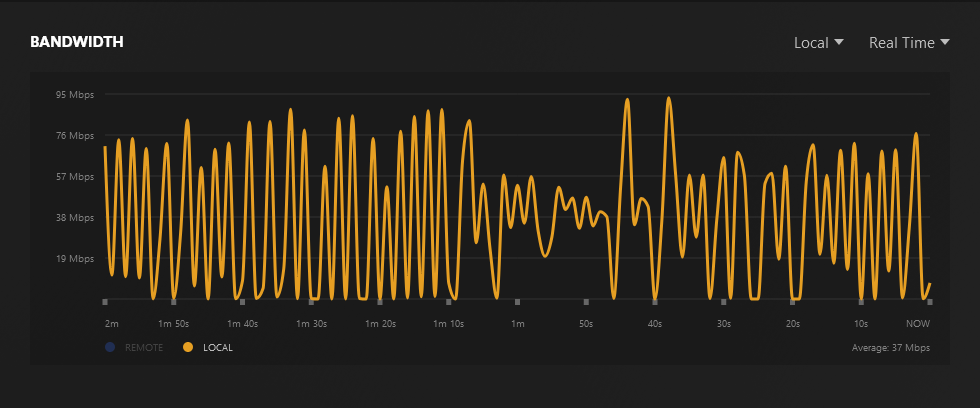Image resolution: width=980 pixels, height=408 pixels.
Task: Click the arrow next to Real Time
Action: tap(945, 42)
